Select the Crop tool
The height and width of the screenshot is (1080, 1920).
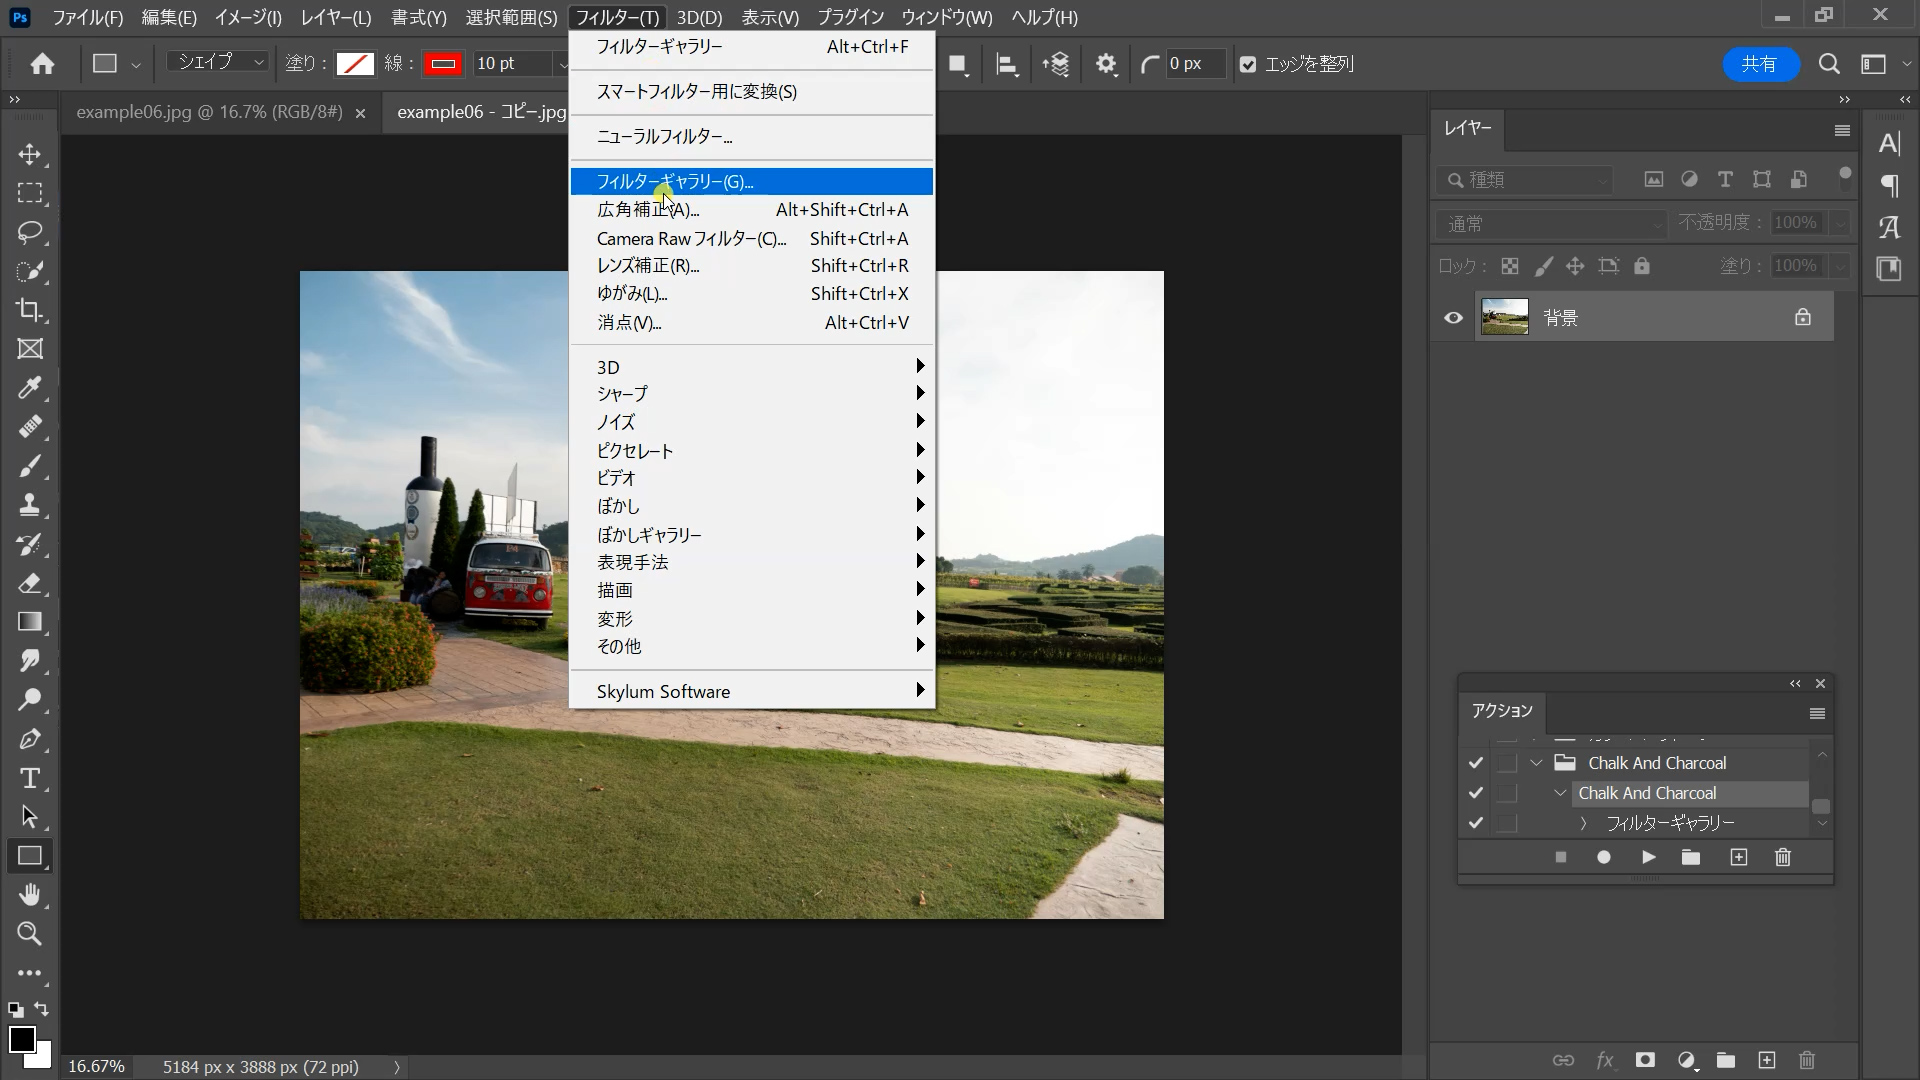tap(30, 310)
